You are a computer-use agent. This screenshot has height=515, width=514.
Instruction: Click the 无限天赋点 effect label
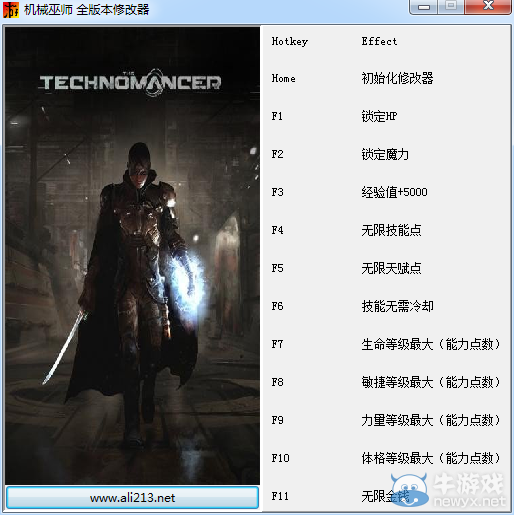(x=391, y=268)
